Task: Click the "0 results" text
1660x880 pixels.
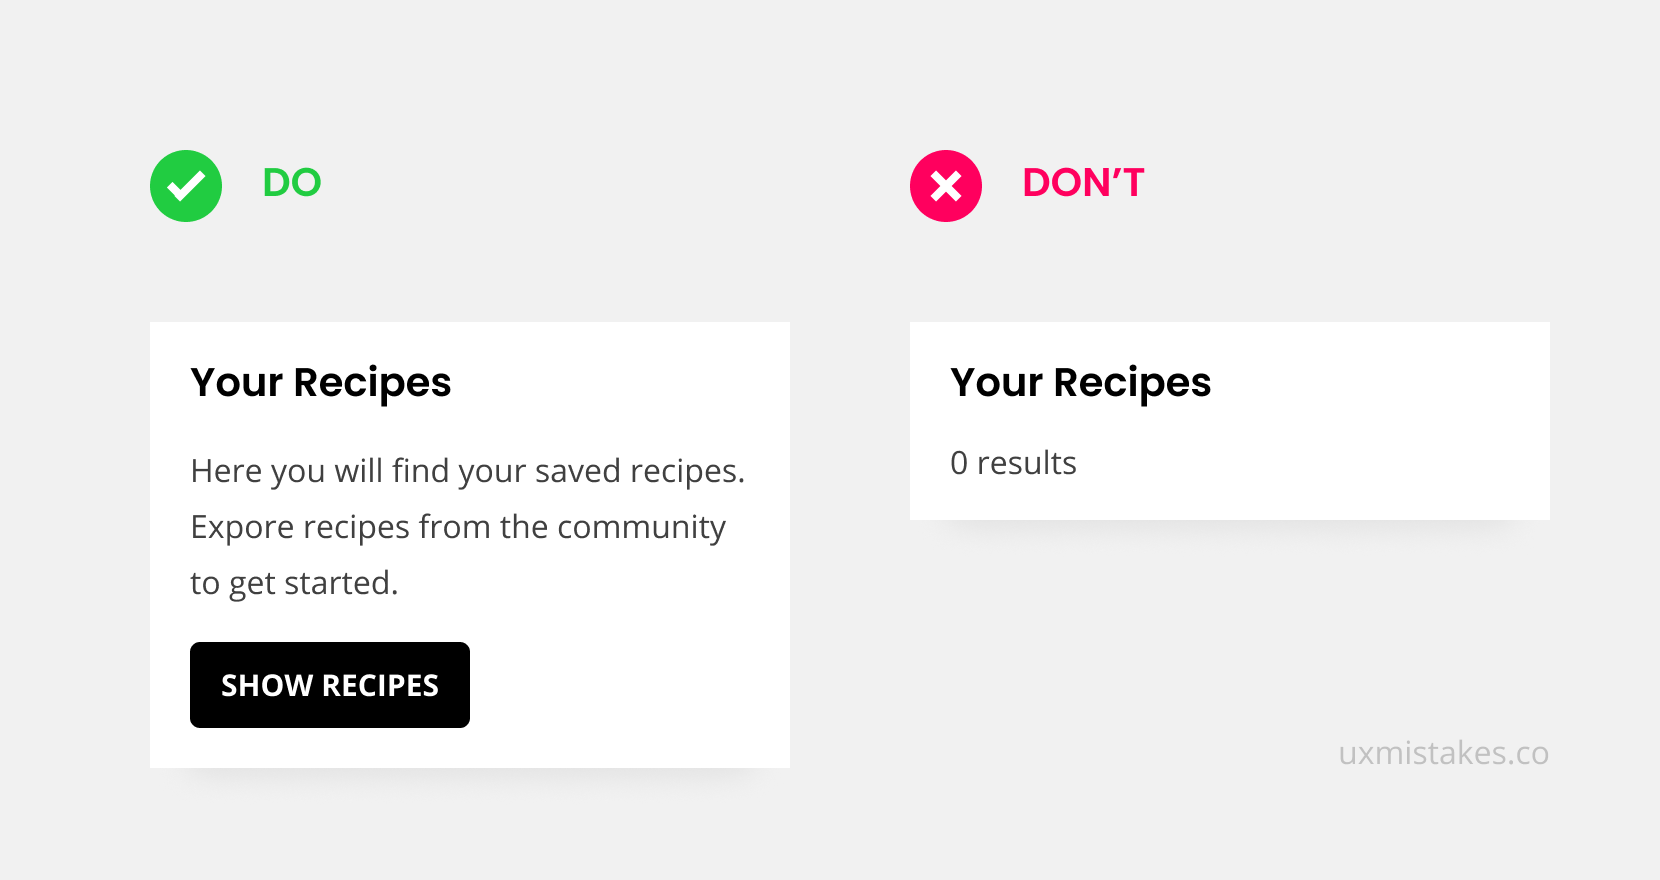Action: pyautogui.click(x=1013, y=463)
